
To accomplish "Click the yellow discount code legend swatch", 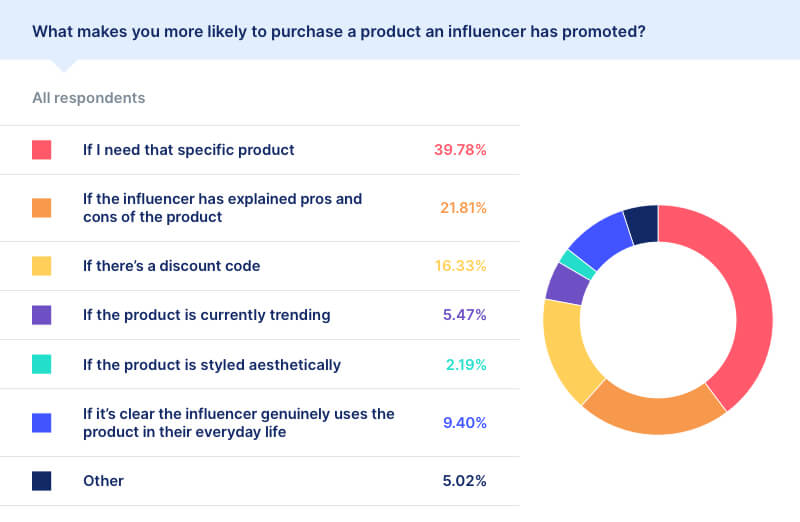I will tap(41, 266).
